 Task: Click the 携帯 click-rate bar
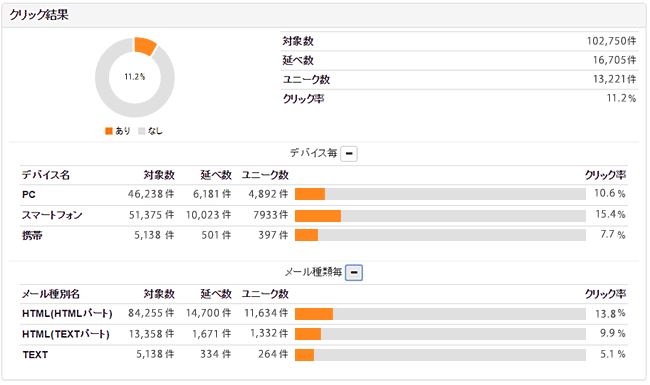[440, 235]
